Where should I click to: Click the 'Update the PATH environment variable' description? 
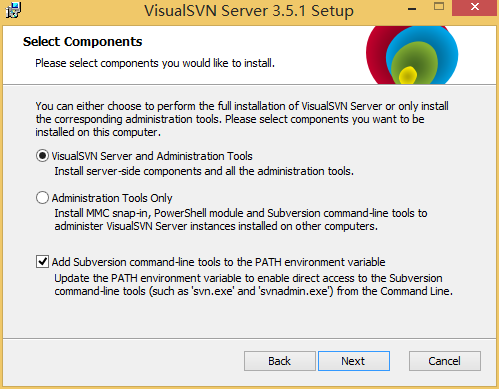pos(253,284)
